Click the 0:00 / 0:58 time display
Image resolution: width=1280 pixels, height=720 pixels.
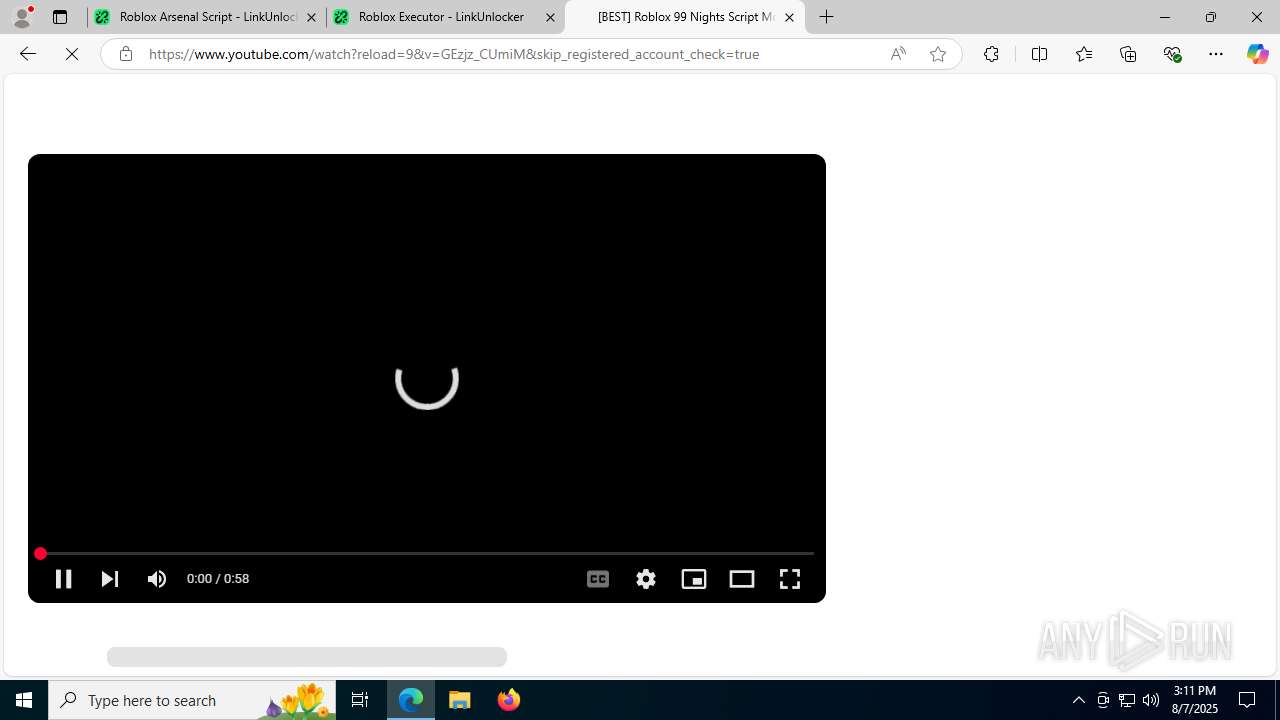[x=218, y=579]
